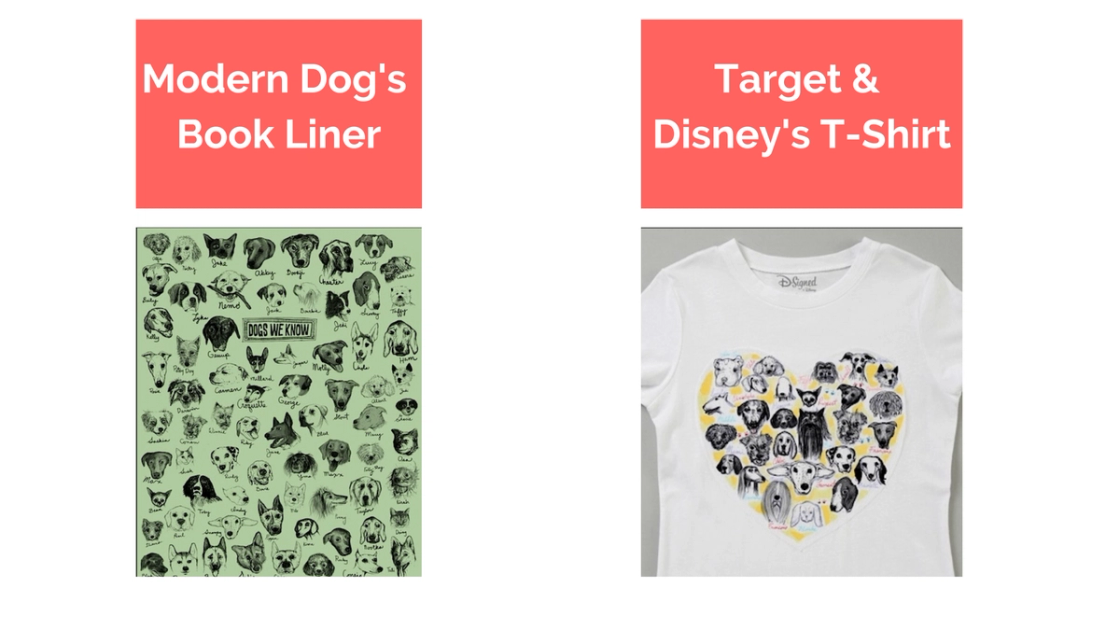This screenshot has height=630, width=1120.
Task: Click the small cat-like face in the heart
Action: tap(809, 396)
